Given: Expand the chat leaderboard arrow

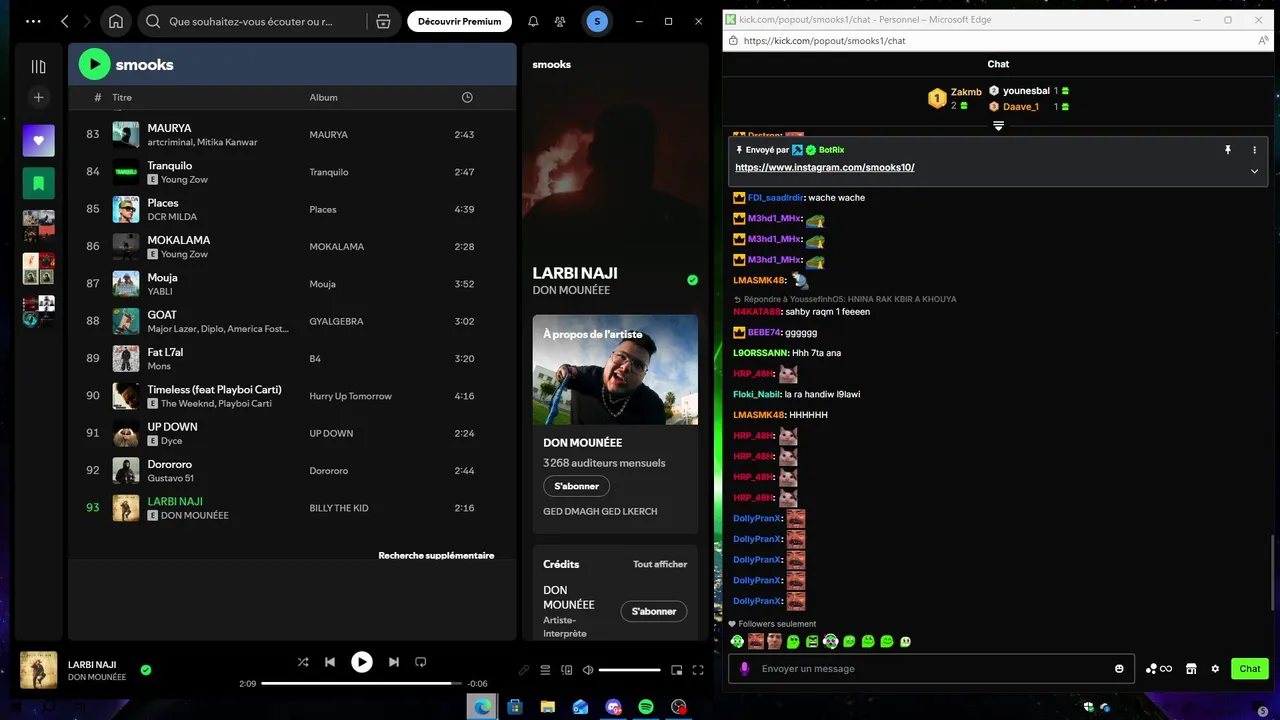Looking at the screenshot, I should click(x=998, y=126).
